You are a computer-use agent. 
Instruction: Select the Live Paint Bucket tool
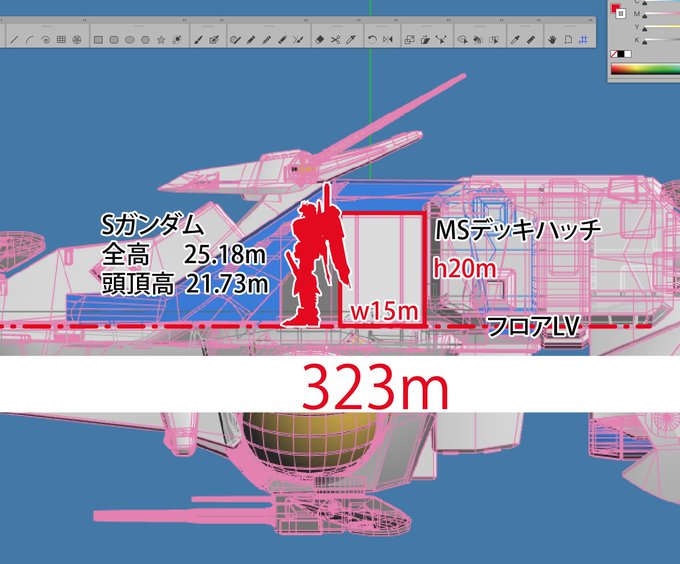coord(478,40)
